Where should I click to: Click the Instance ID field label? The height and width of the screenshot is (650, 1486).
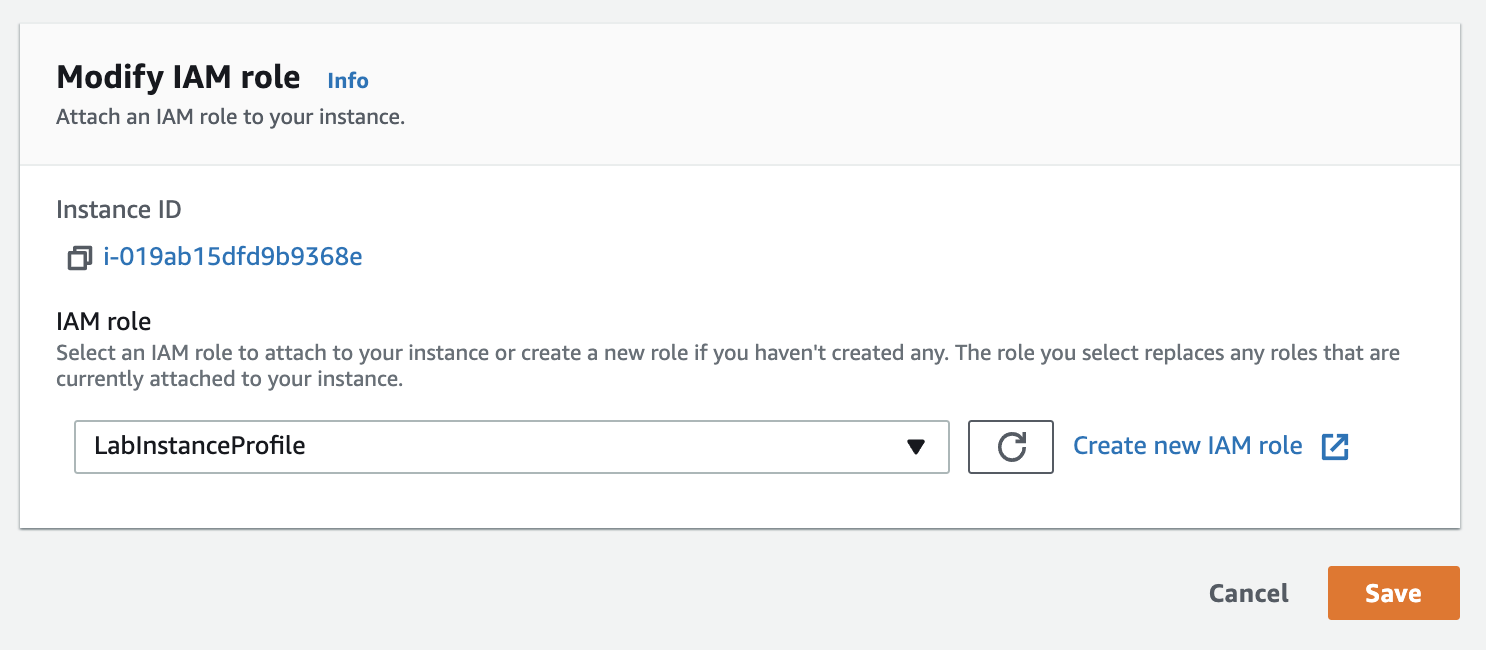click(x=119, y=210)
